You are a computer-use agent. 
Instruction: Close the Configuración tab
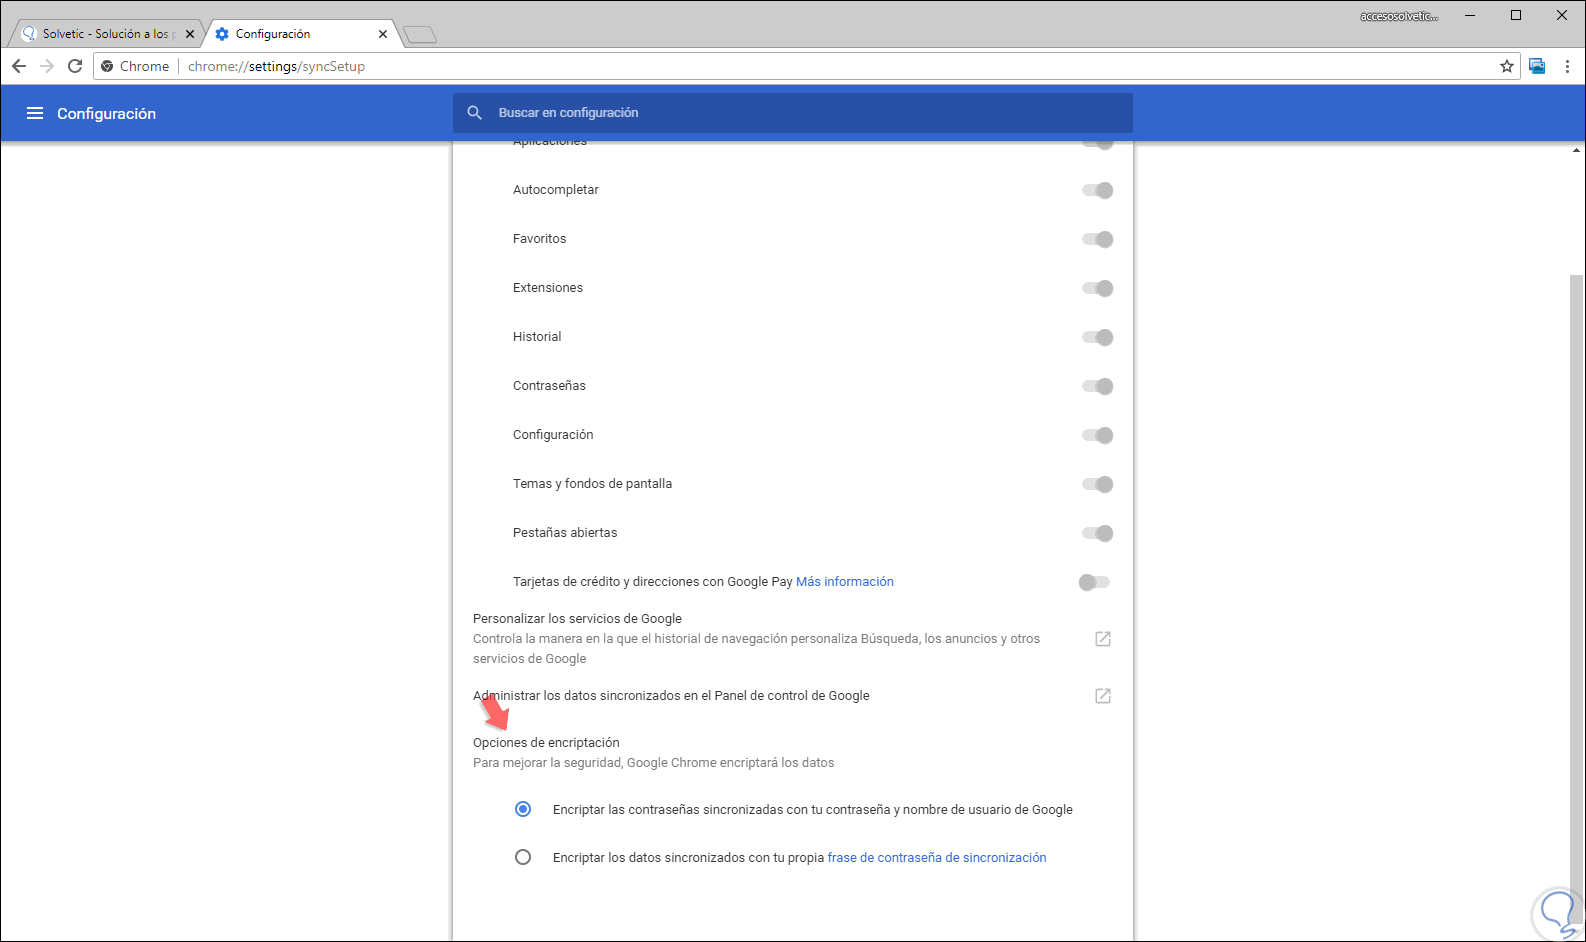coord(383,34)
